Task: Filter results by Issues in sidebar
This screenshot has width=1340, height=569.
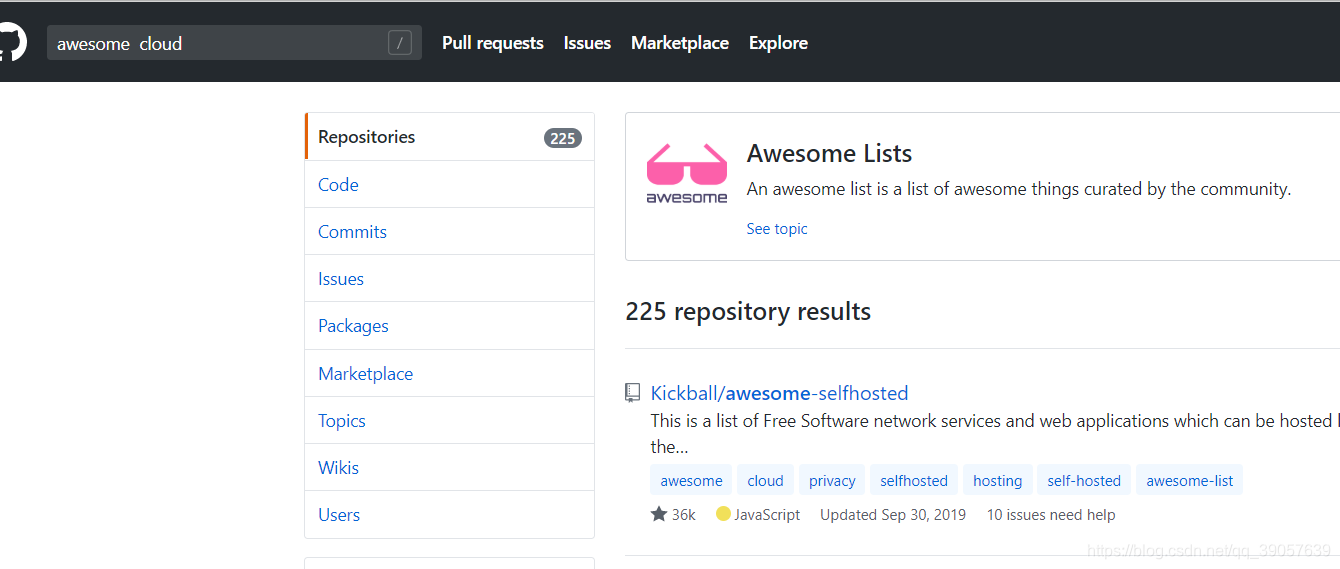Action: pyautogui.click(x=449, y=278)
